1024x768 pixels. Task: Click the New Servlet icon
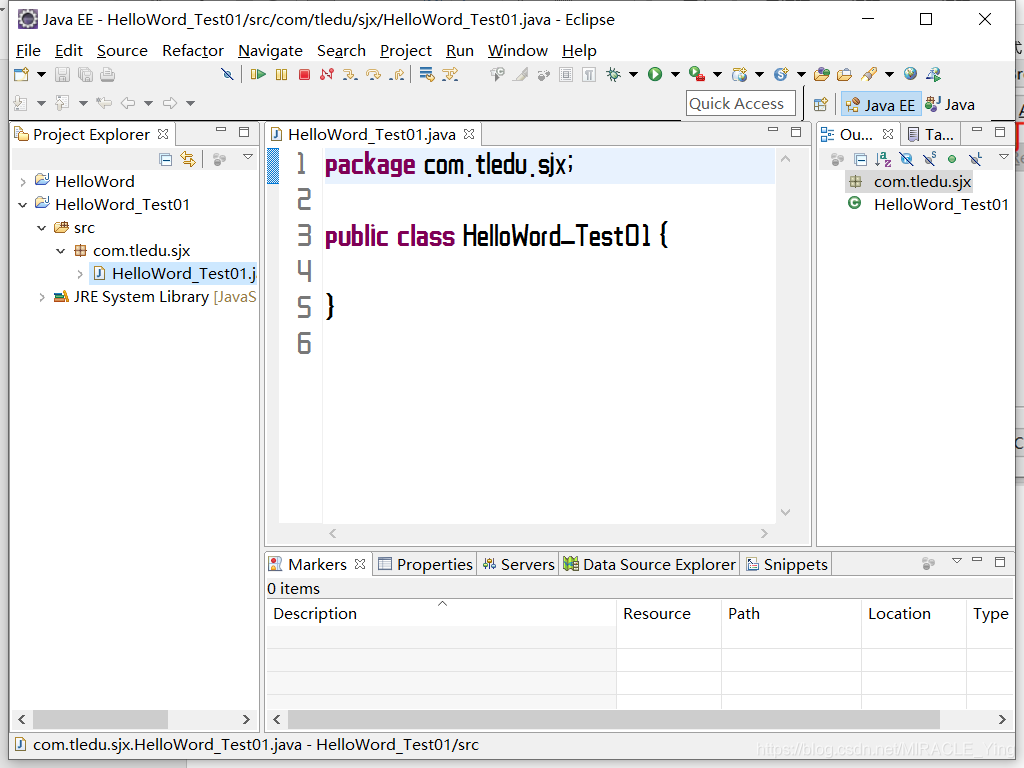pos(781,74)
